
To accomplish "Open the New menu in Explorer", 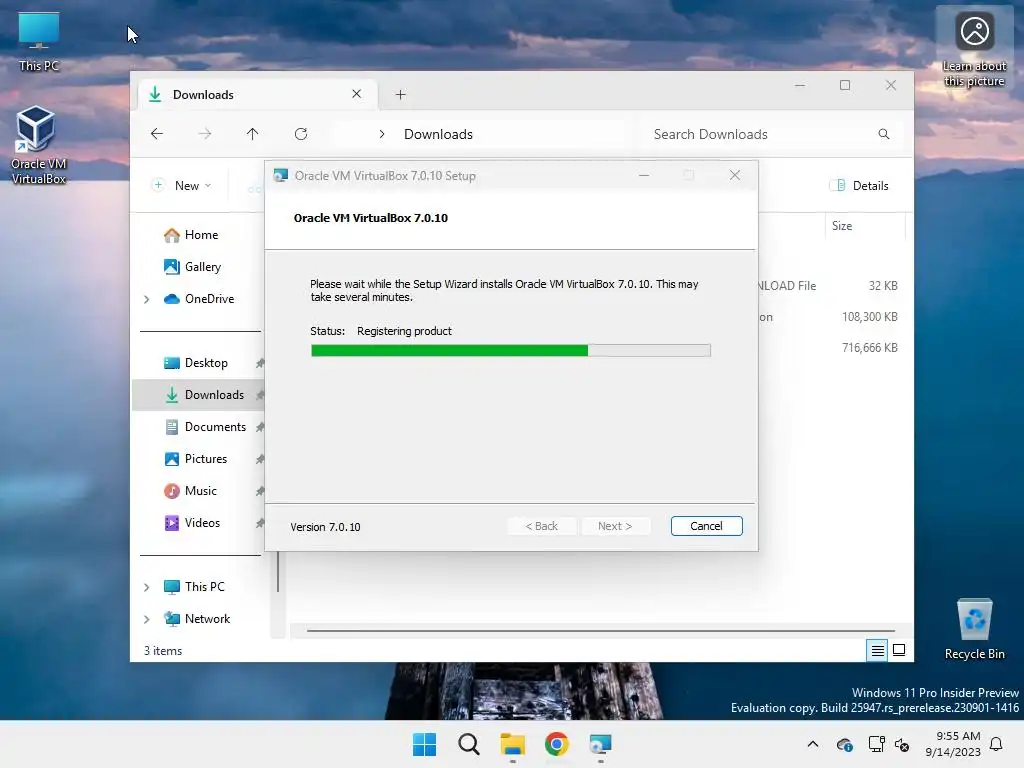I will tap(182, 185).
